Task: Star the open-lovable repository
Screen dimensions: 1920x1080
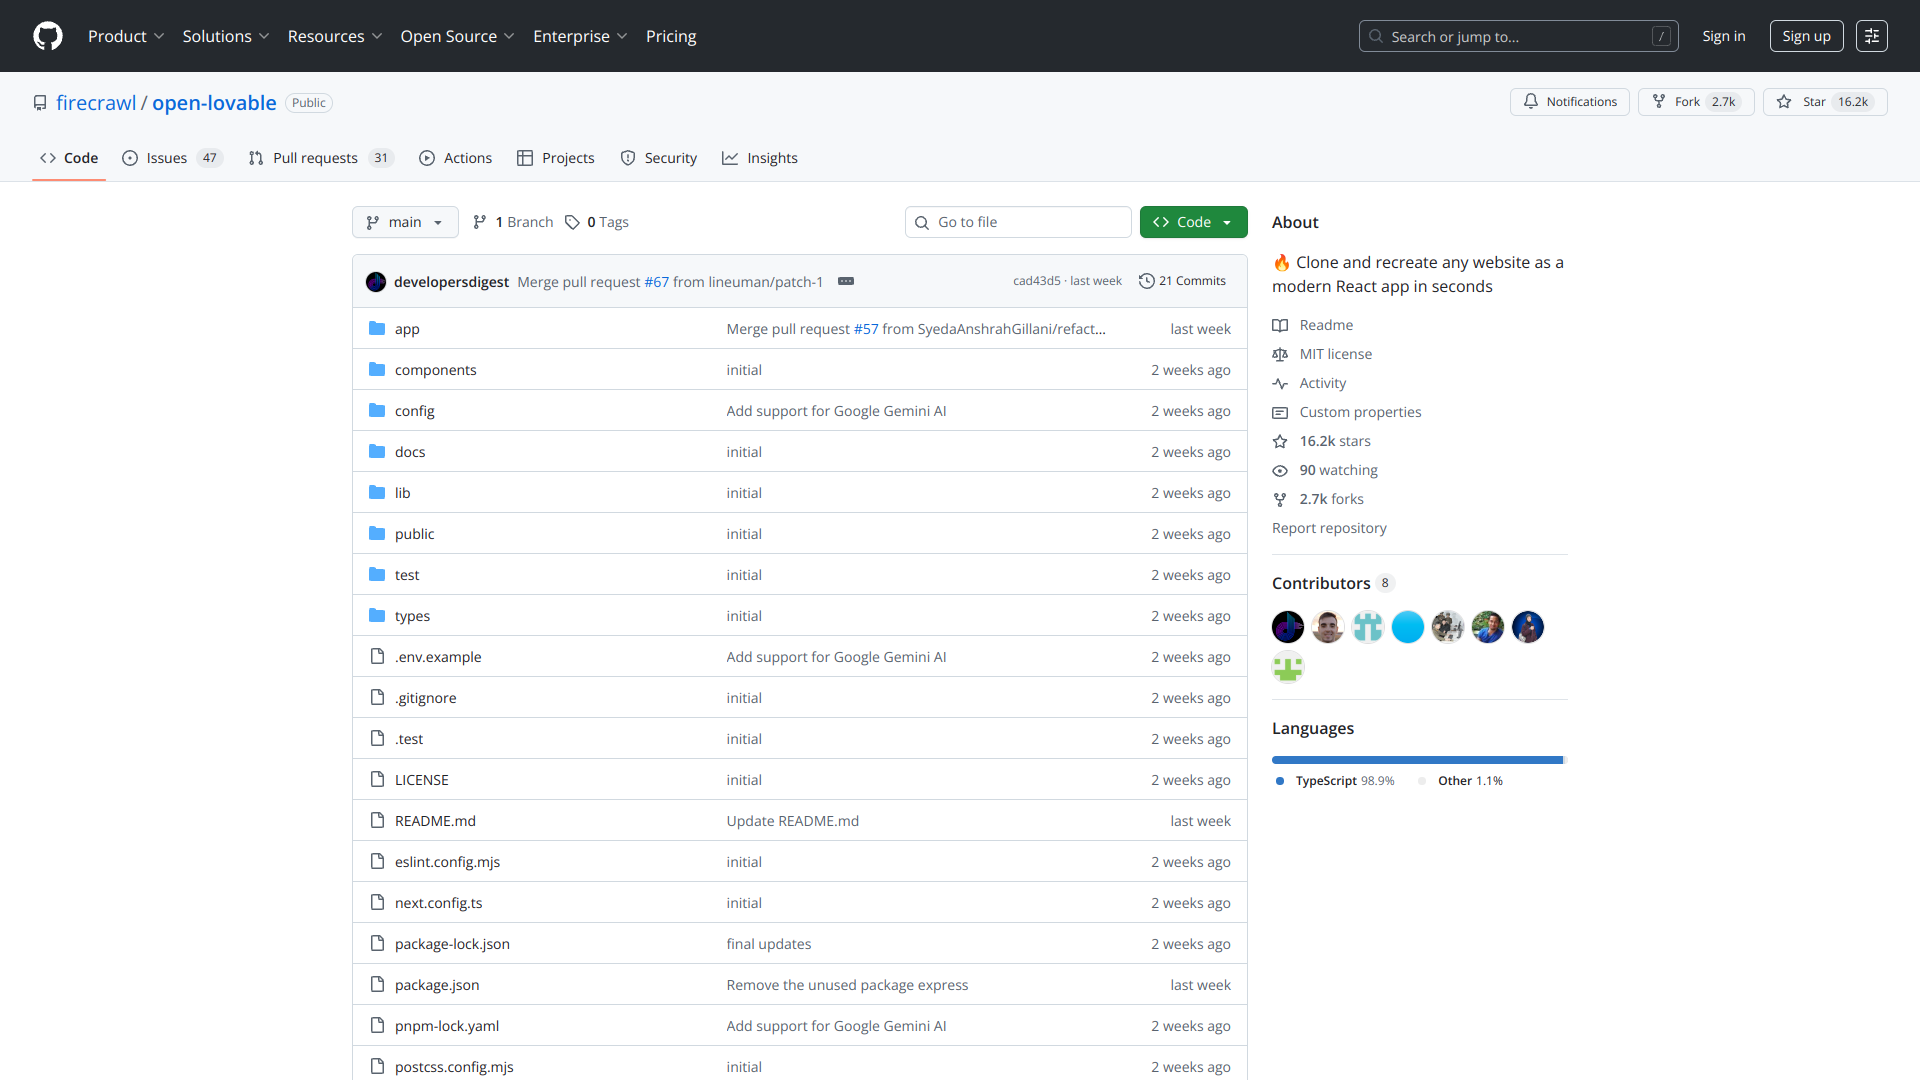Action: (x=1824, y=102)
